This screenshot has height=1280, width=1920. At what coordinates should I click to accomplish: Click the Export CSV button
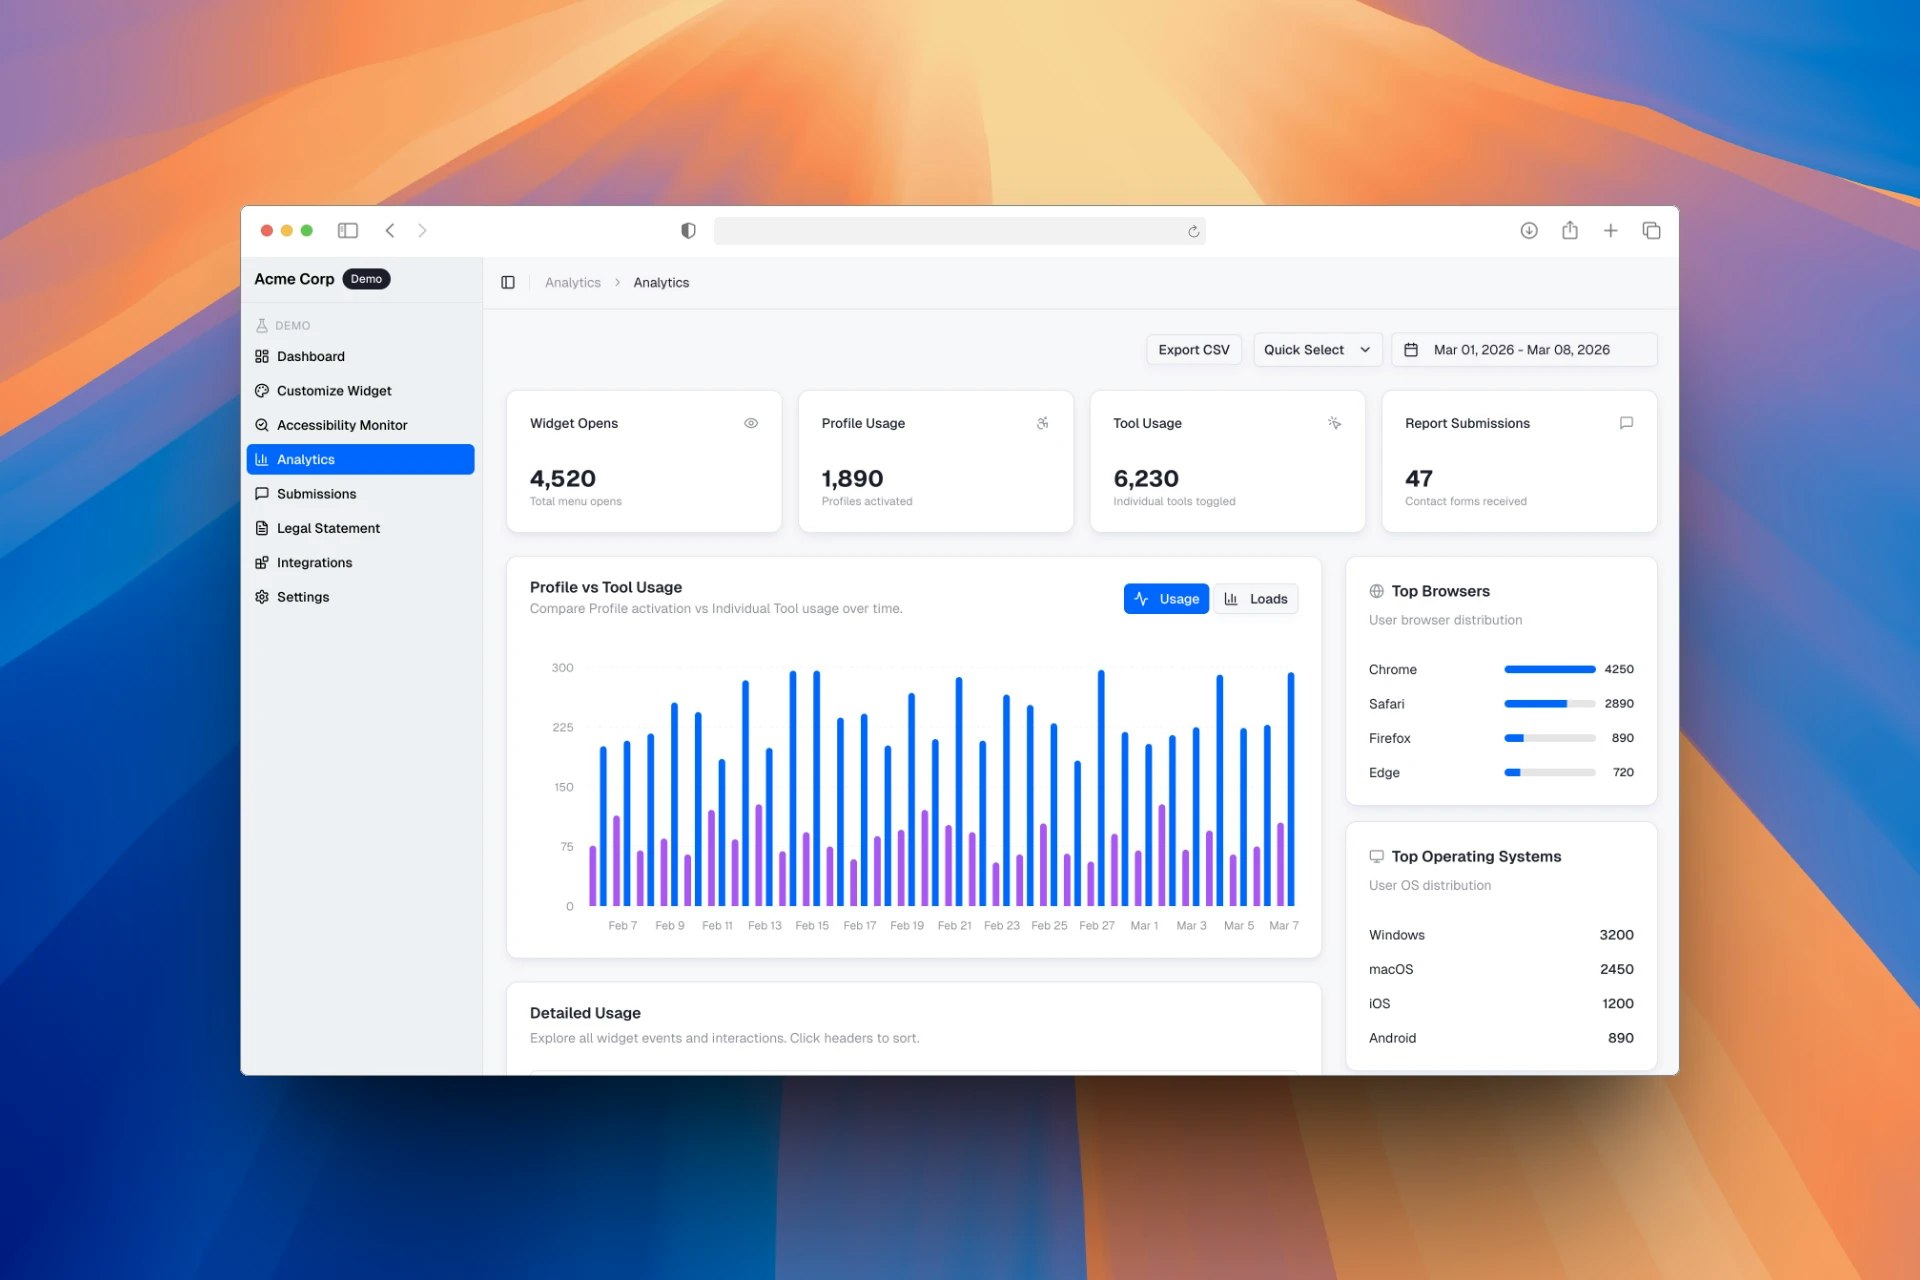pyautogui.click(x=1193, y=350)
